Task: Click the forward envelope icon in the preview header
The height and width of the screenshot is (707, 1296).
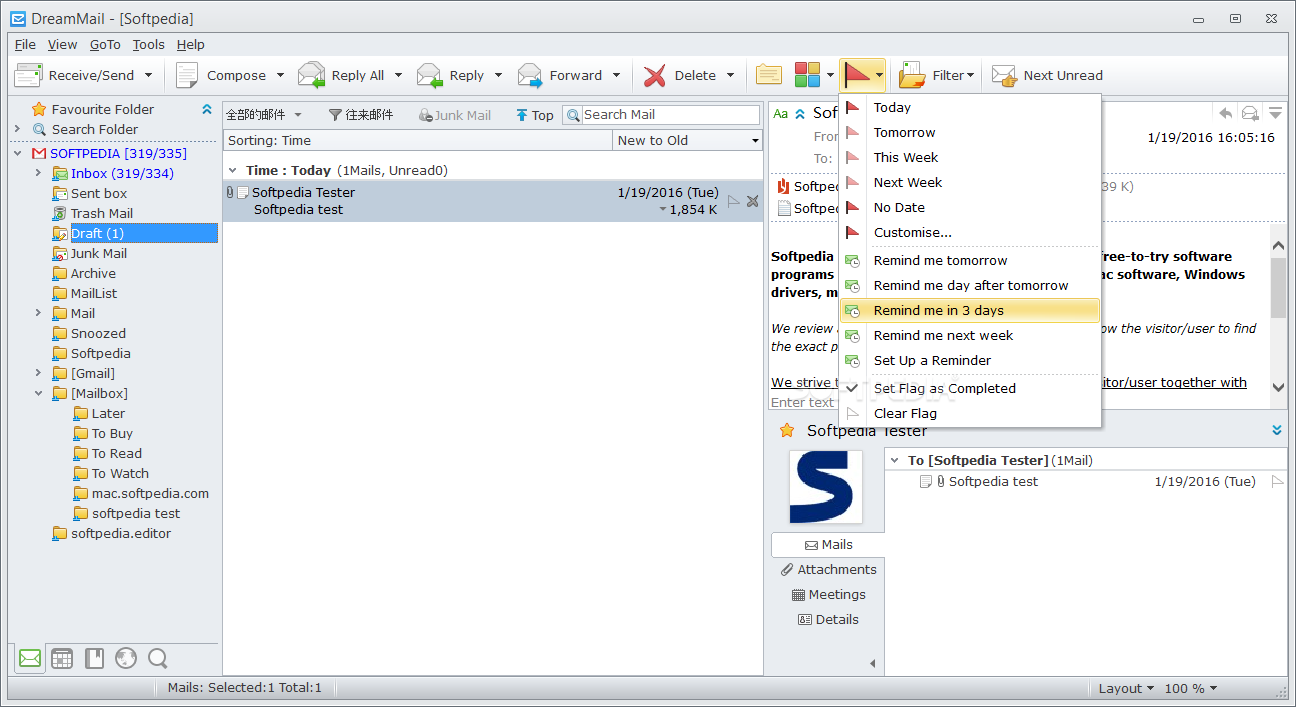Action: (x=1250, y=113)
